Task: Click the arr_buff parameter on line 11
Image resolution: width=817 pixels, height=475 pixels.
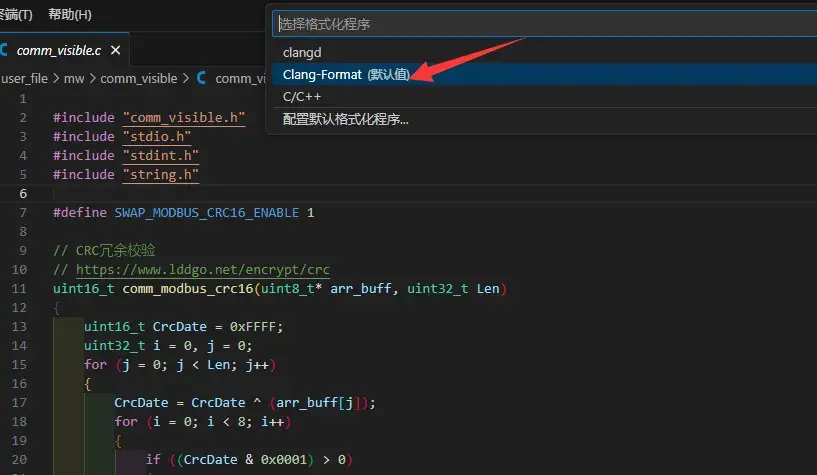Action: (361, 289)
